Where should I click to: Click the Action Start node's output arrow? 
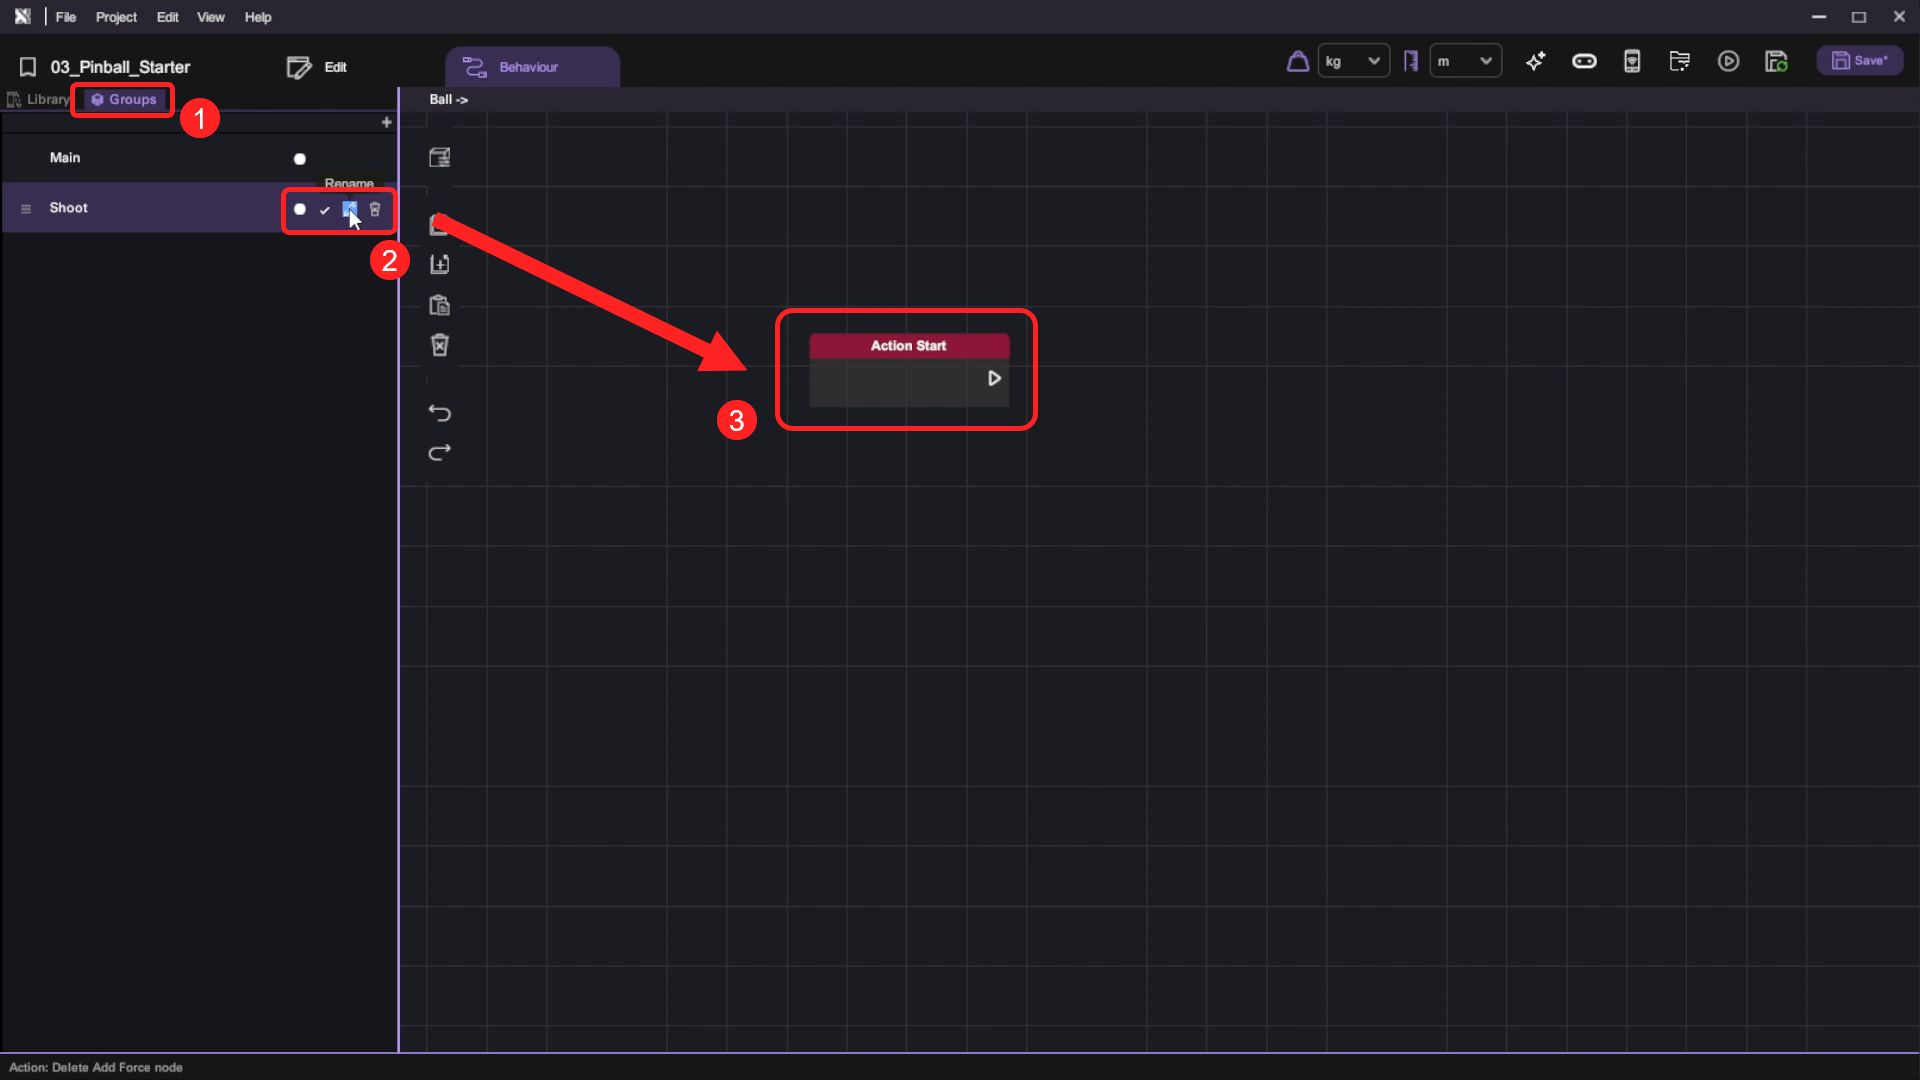pos(994,378)
